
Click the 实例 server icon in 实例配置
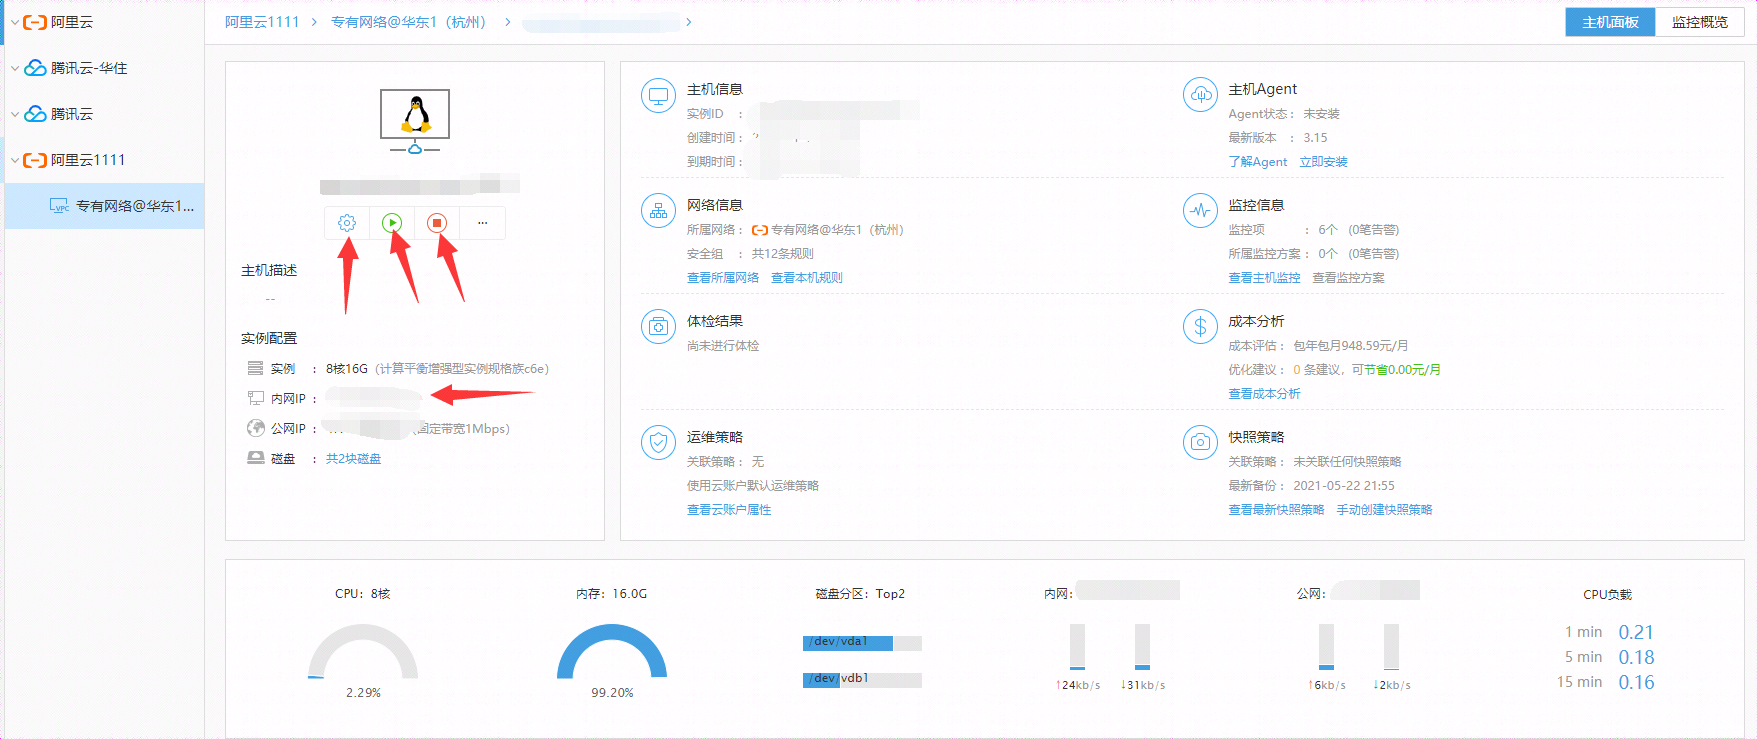point(256,368)
